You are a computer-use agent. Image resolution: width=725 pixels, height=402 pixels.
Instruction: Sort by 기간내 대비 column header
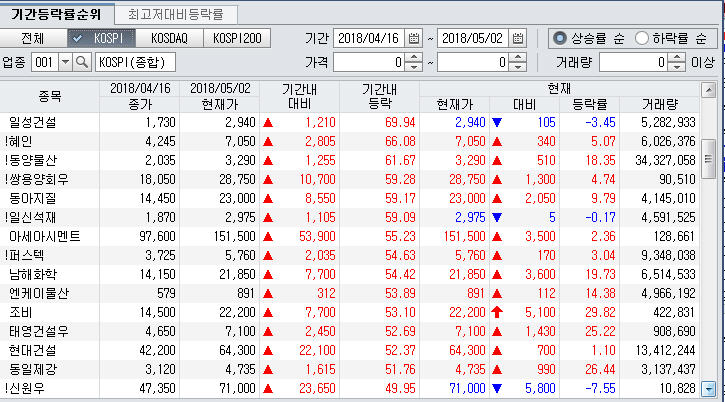point(299,96)
